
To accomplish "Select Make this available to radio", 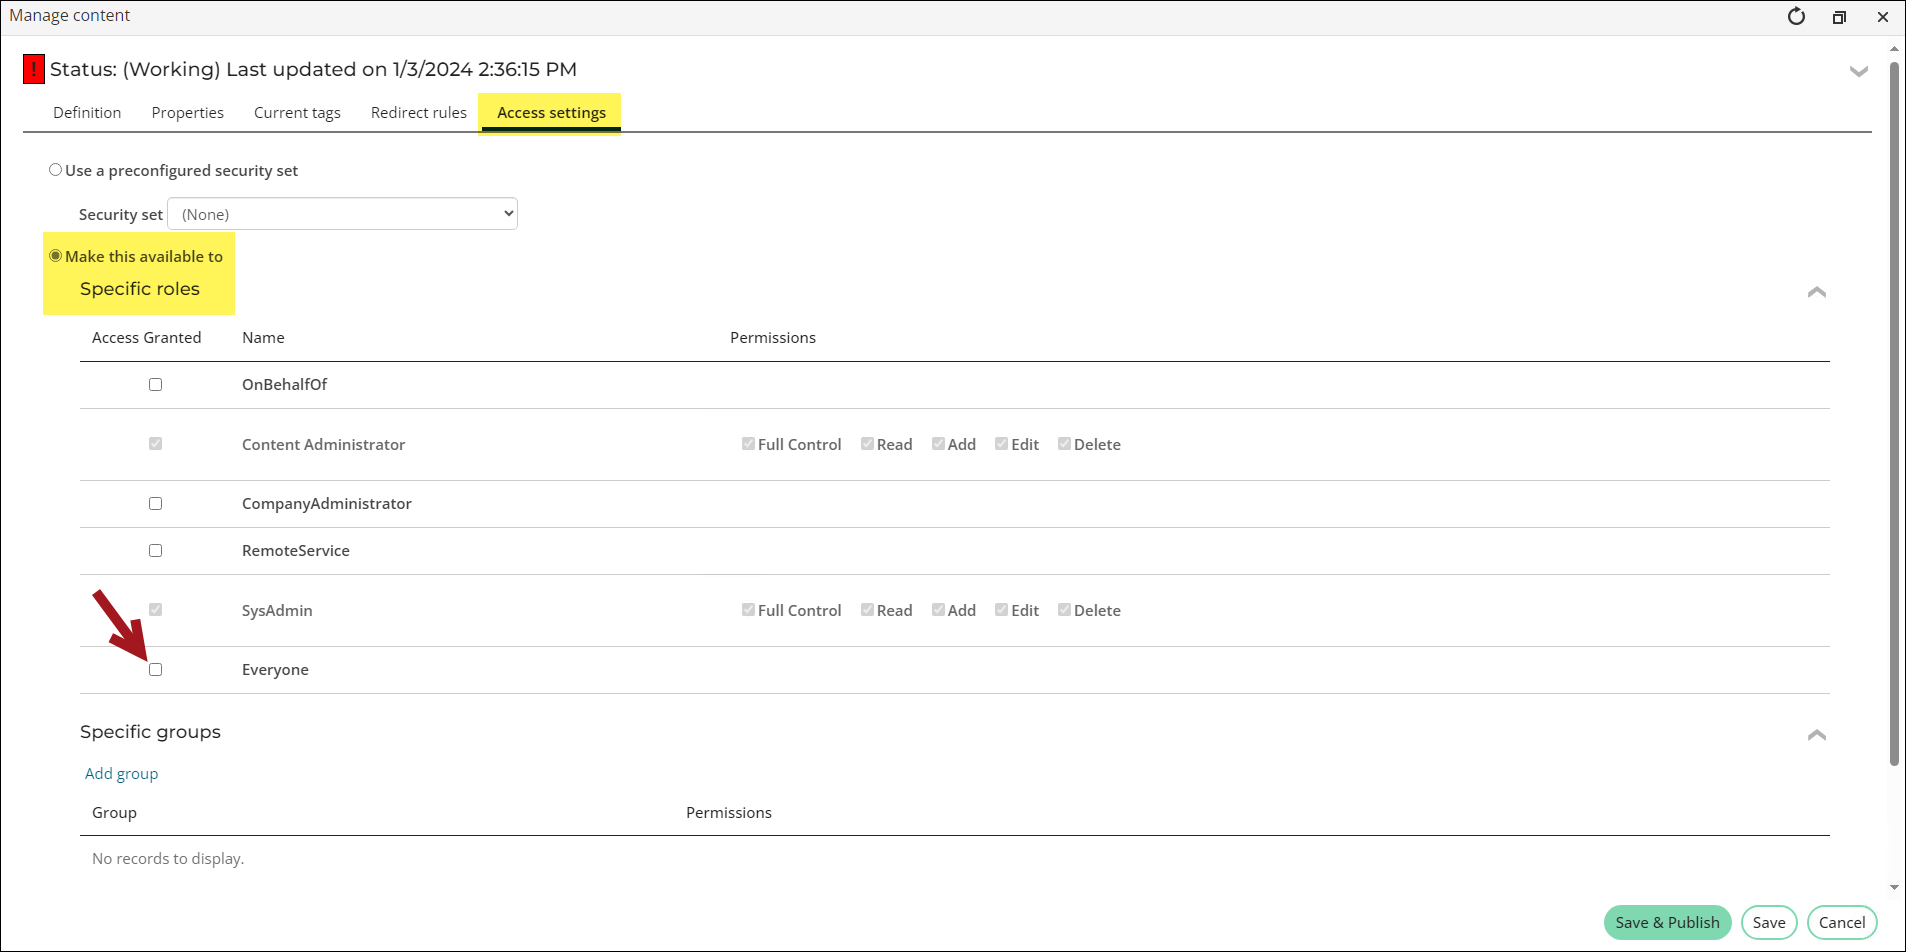I will [x=56, y=256].
